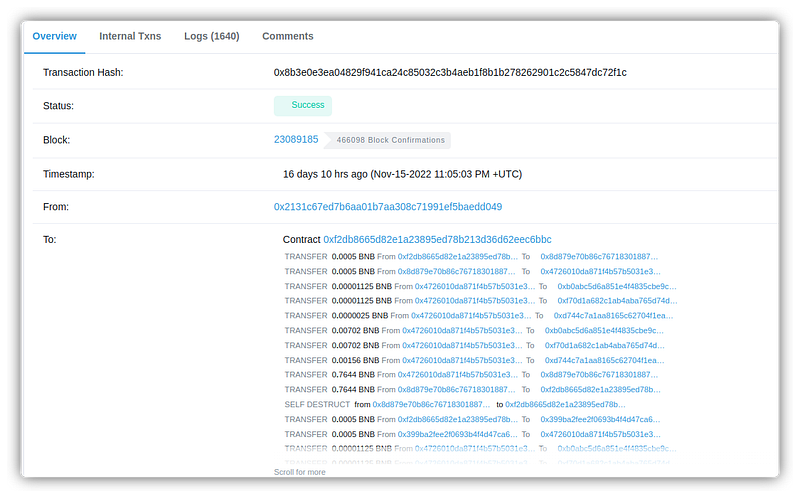Click the Success status badge
Image resolution: width=800 pixels, height=498 pixels.
[x=303, y=105]
